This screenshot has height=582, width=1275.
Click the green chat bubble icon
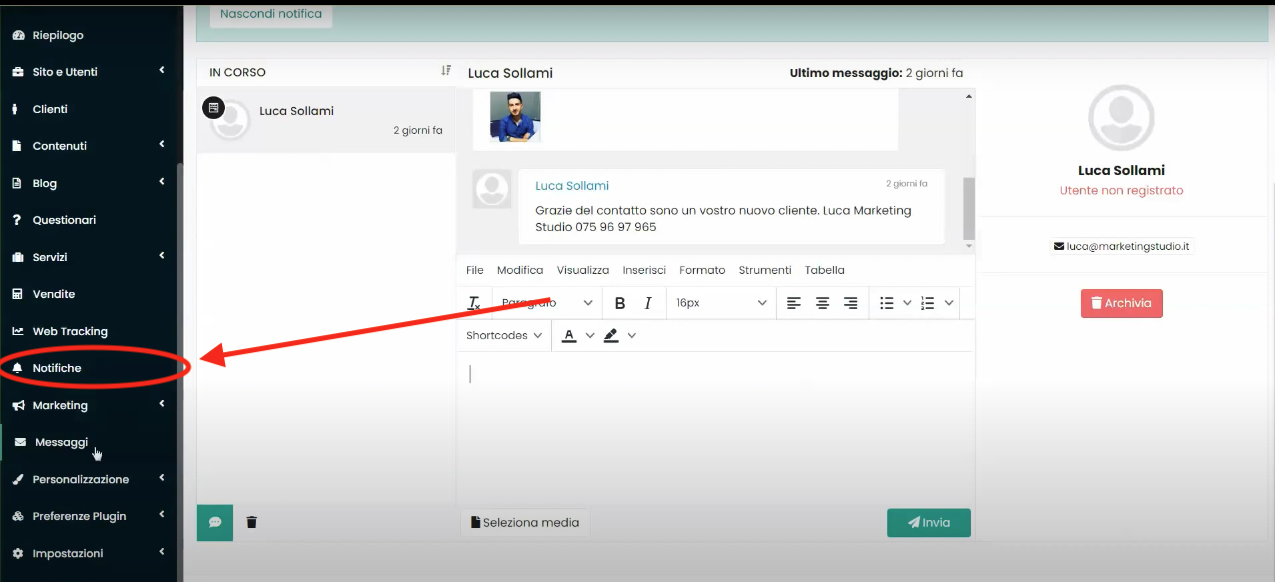215,522
